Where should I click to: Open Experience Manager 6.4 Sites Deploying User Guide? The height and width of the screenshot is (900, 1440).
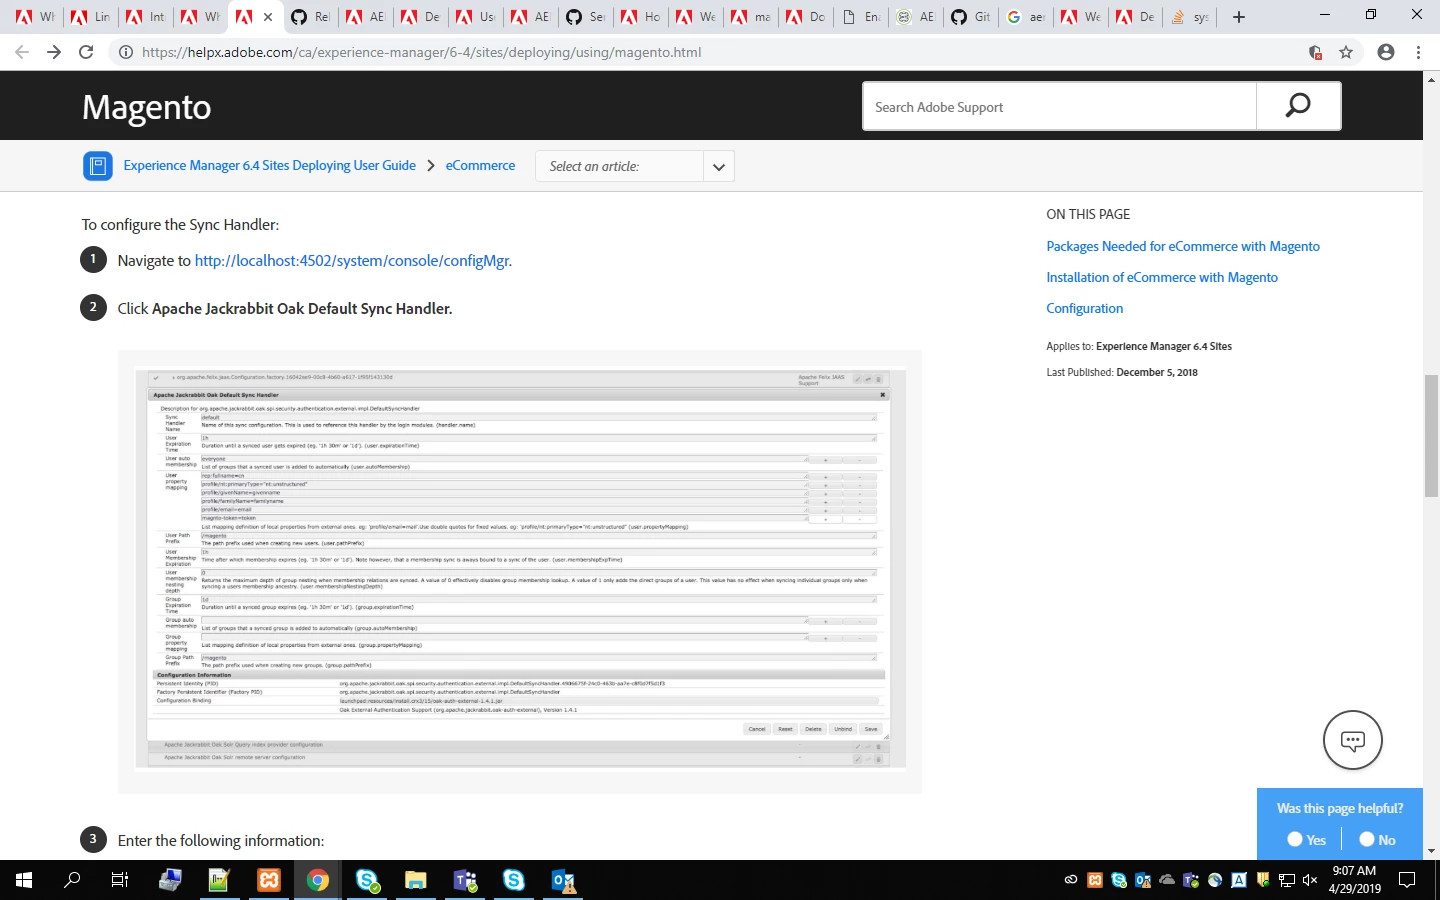[270, 166]
